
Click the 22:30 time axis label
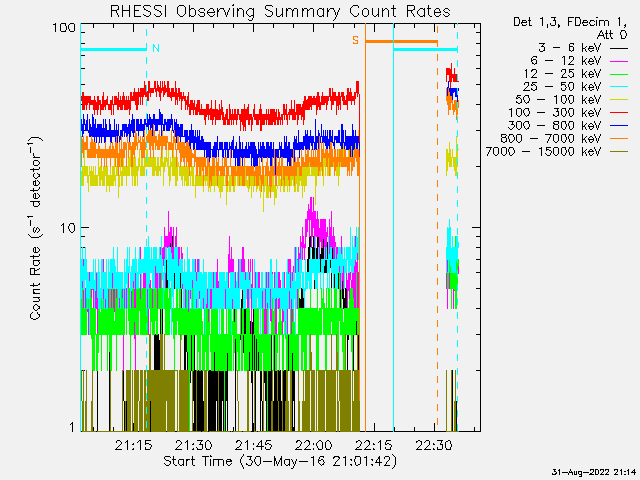pyautogui.click(x=433, y=445)
